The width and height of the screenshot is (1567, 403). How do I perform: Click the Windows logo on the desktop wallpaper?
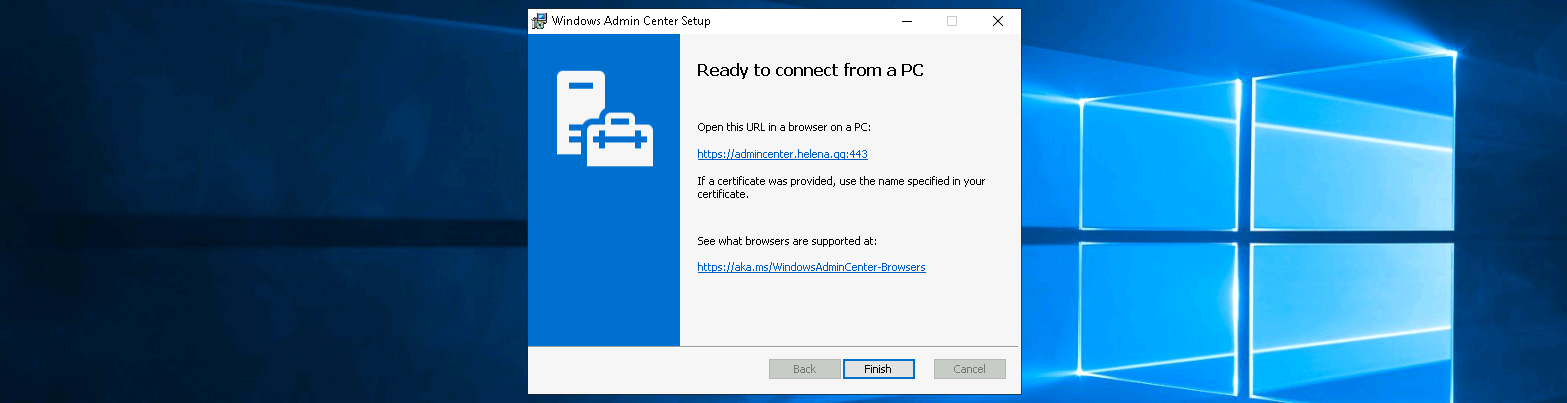click(x=1270, y=200)
